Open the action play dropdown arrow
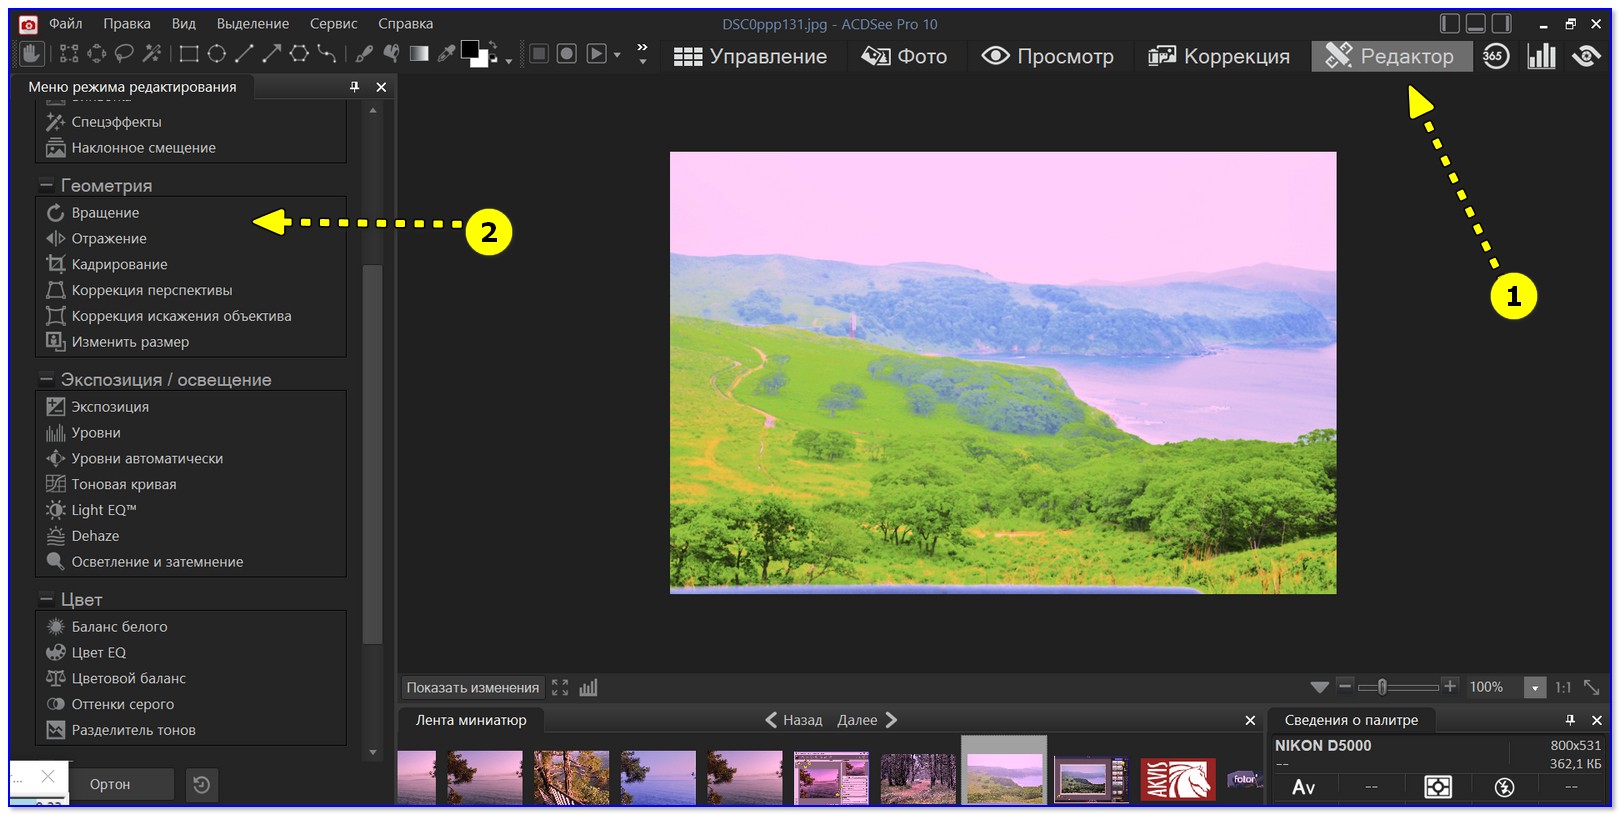Image resolution: width=1620 pixels, height=815 pixels. (617, 55)
